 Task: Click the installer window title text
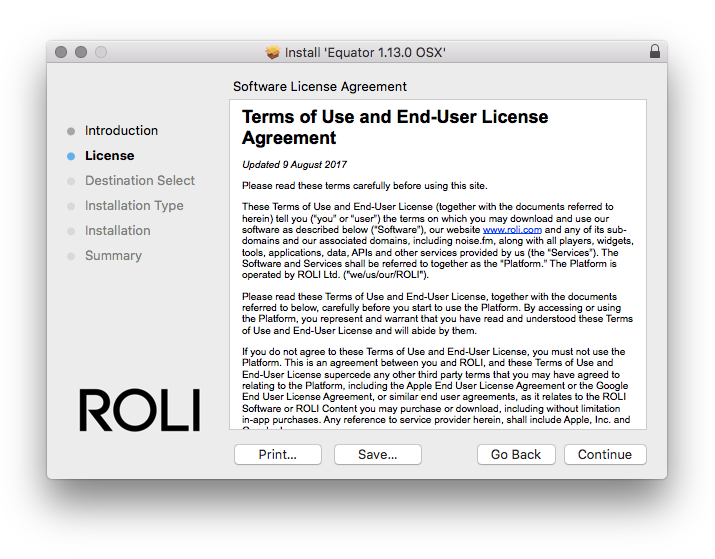[365, 52]
